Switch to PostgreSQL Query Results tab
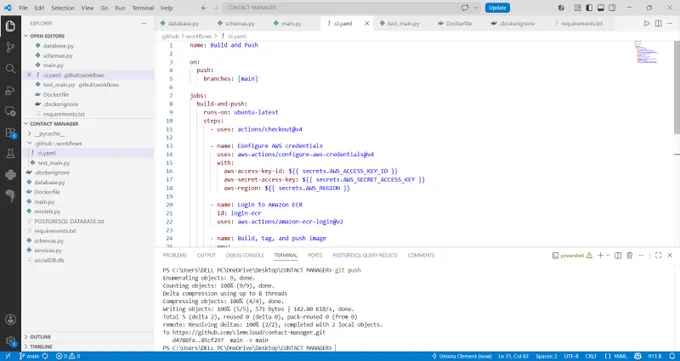The width and height of the screenshot is (680, 361). tap(365, 255)
